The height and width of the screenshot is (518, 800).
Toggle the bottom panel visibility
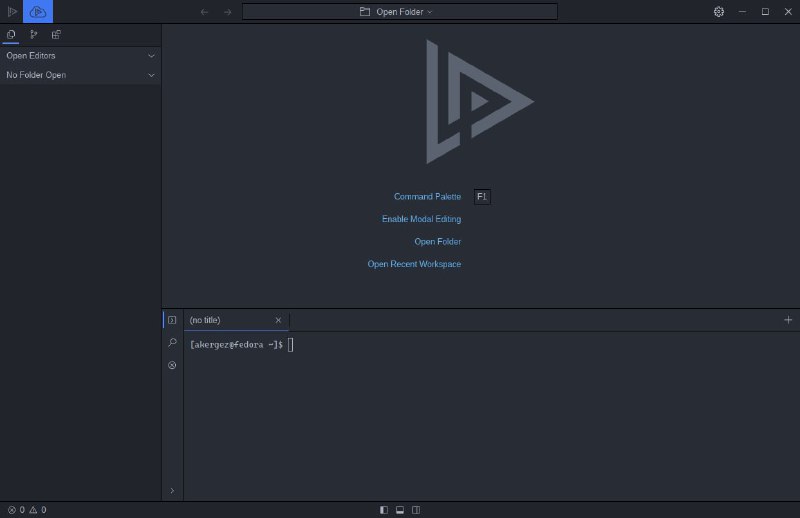tap(400, 510)
